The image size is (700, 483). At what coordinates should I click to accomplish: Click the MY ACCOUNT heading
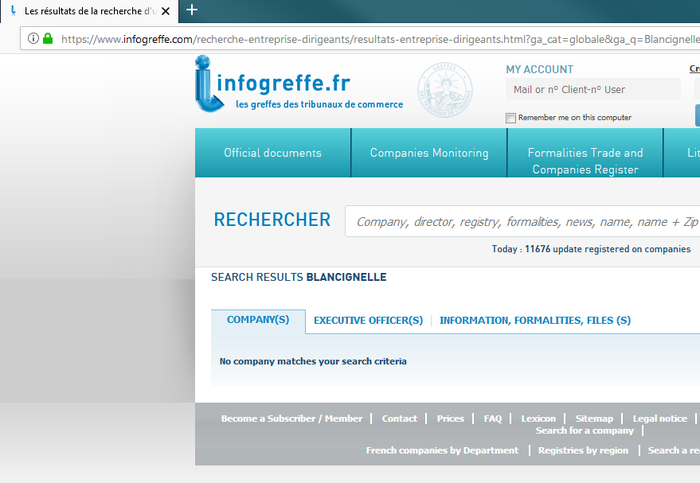539,69
